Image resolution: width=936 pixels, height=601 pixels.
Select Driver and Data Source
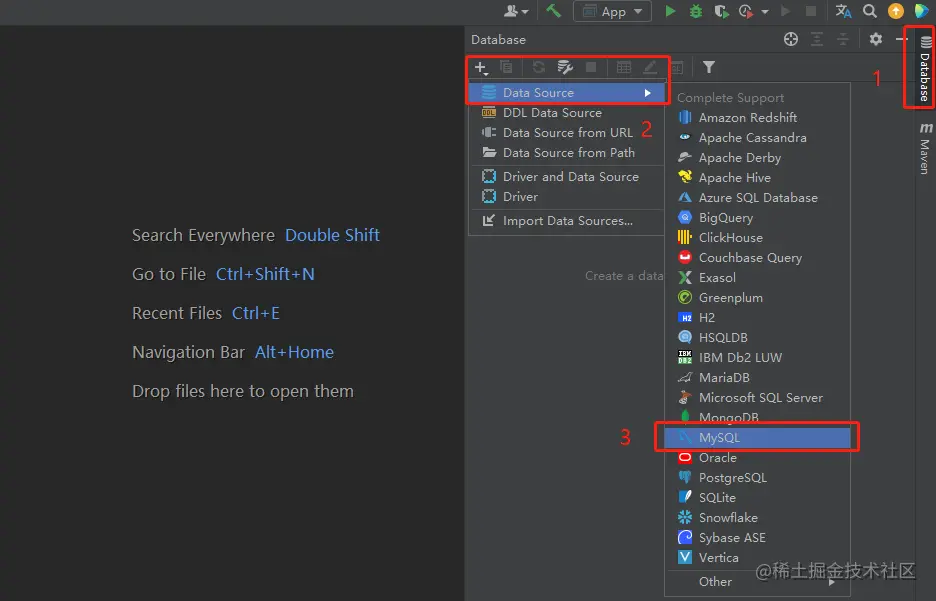pyautogui.click(x=566, y=177)
